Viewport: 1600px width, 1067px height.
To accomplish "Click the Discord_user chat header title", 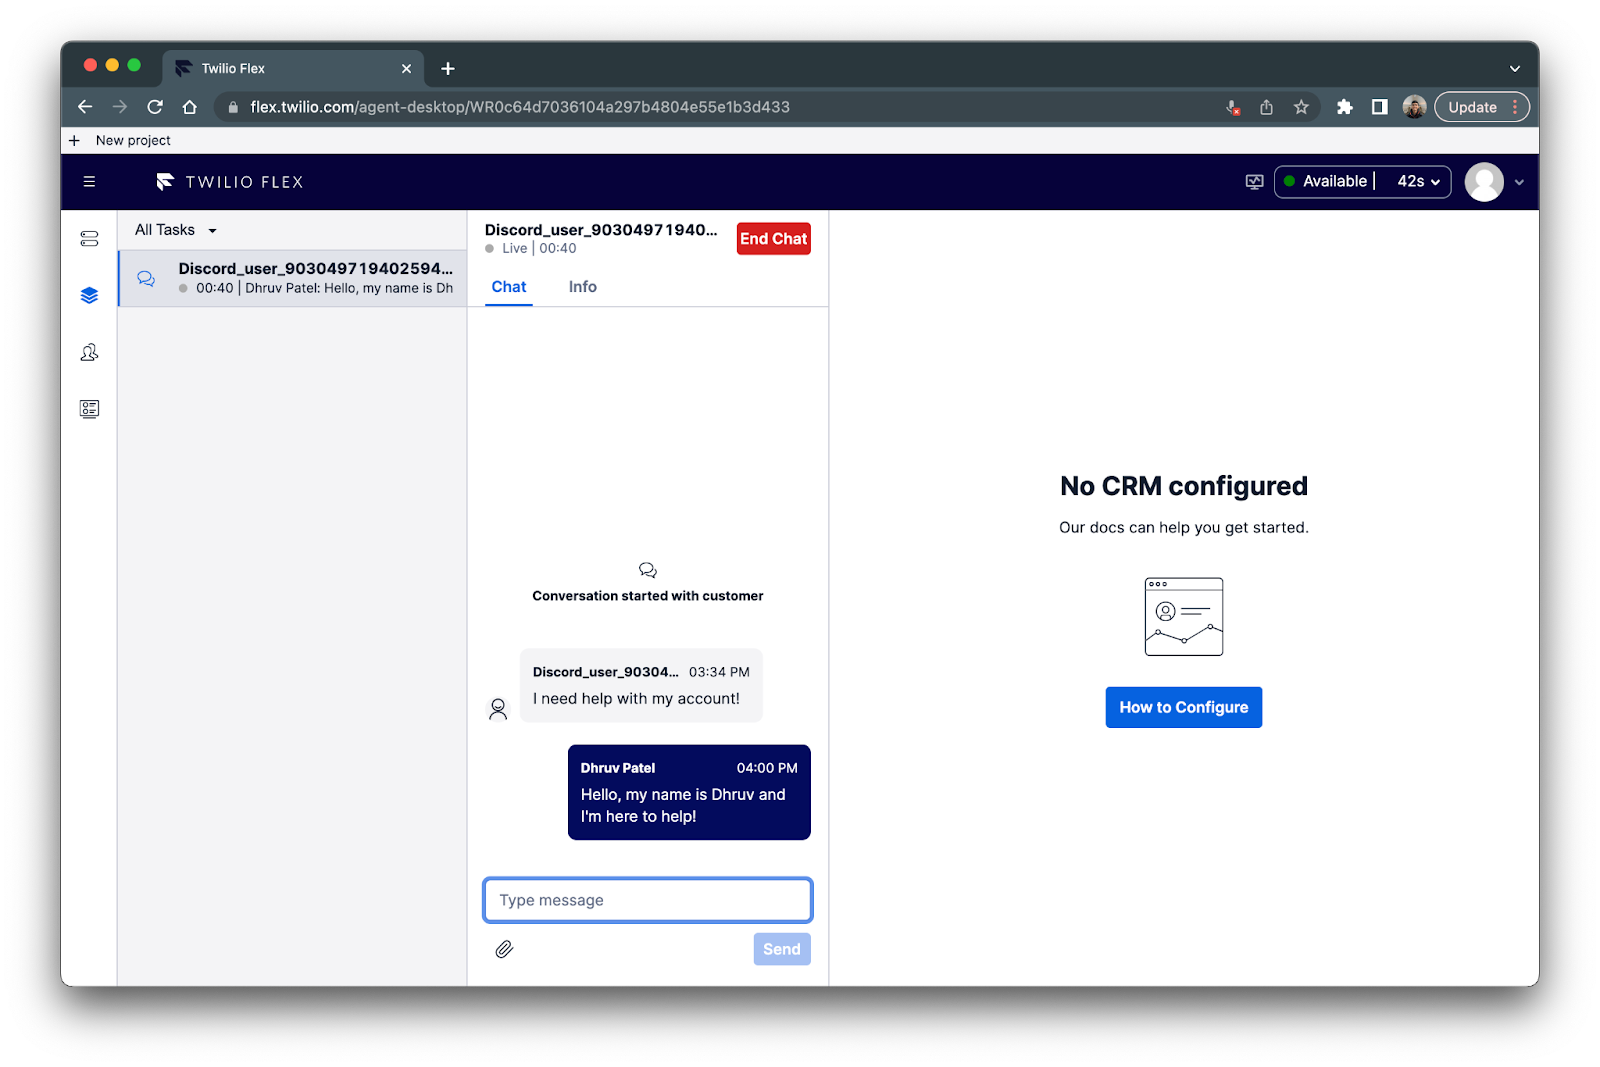I will pyautogui.click(x=601, y=230).
